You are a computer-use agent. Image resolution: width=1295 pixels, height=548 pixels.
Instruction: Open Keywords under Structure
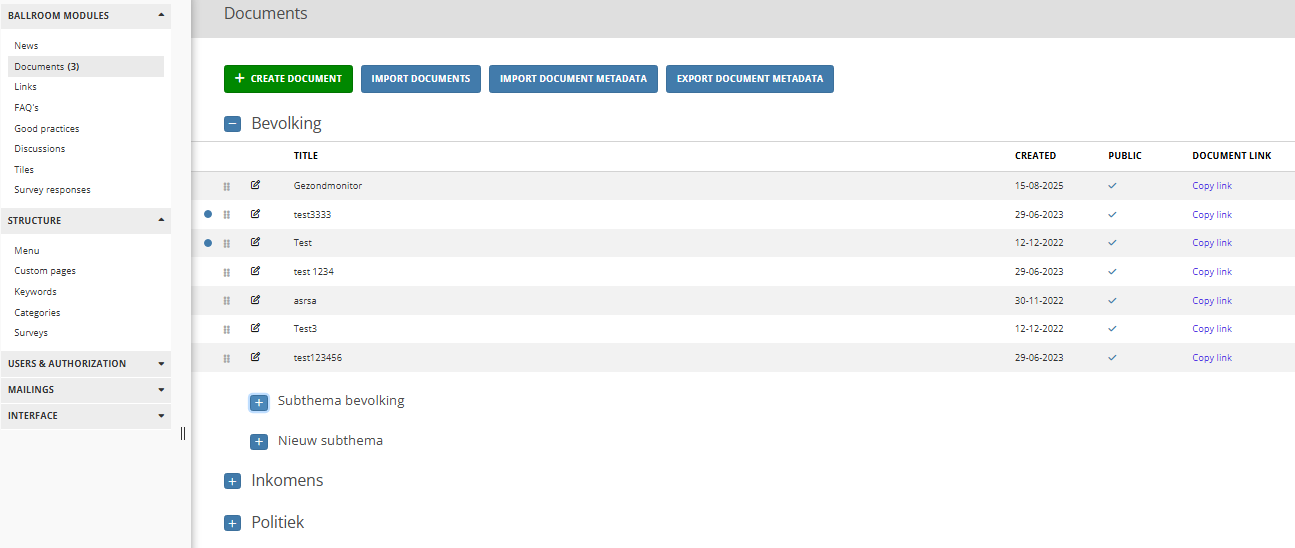tap(35, 292)
